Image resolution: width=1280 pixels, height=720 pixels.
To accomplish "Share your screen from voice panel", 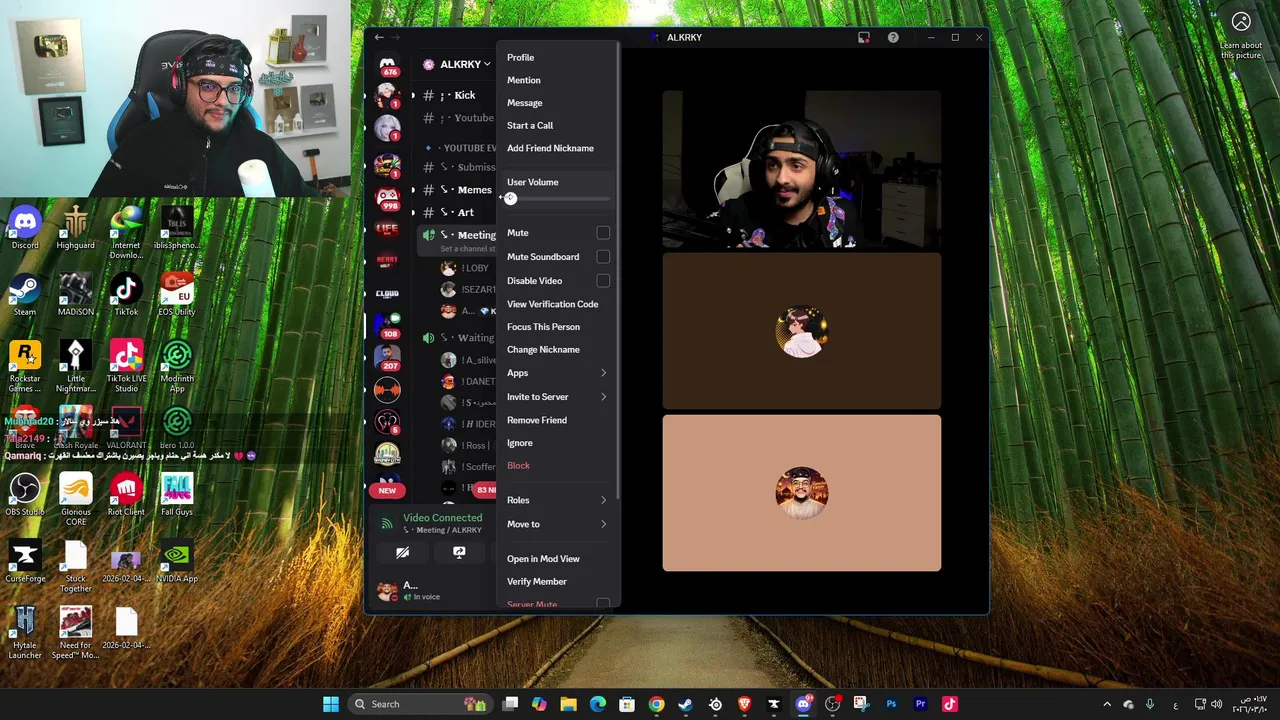I will point(459,552).
